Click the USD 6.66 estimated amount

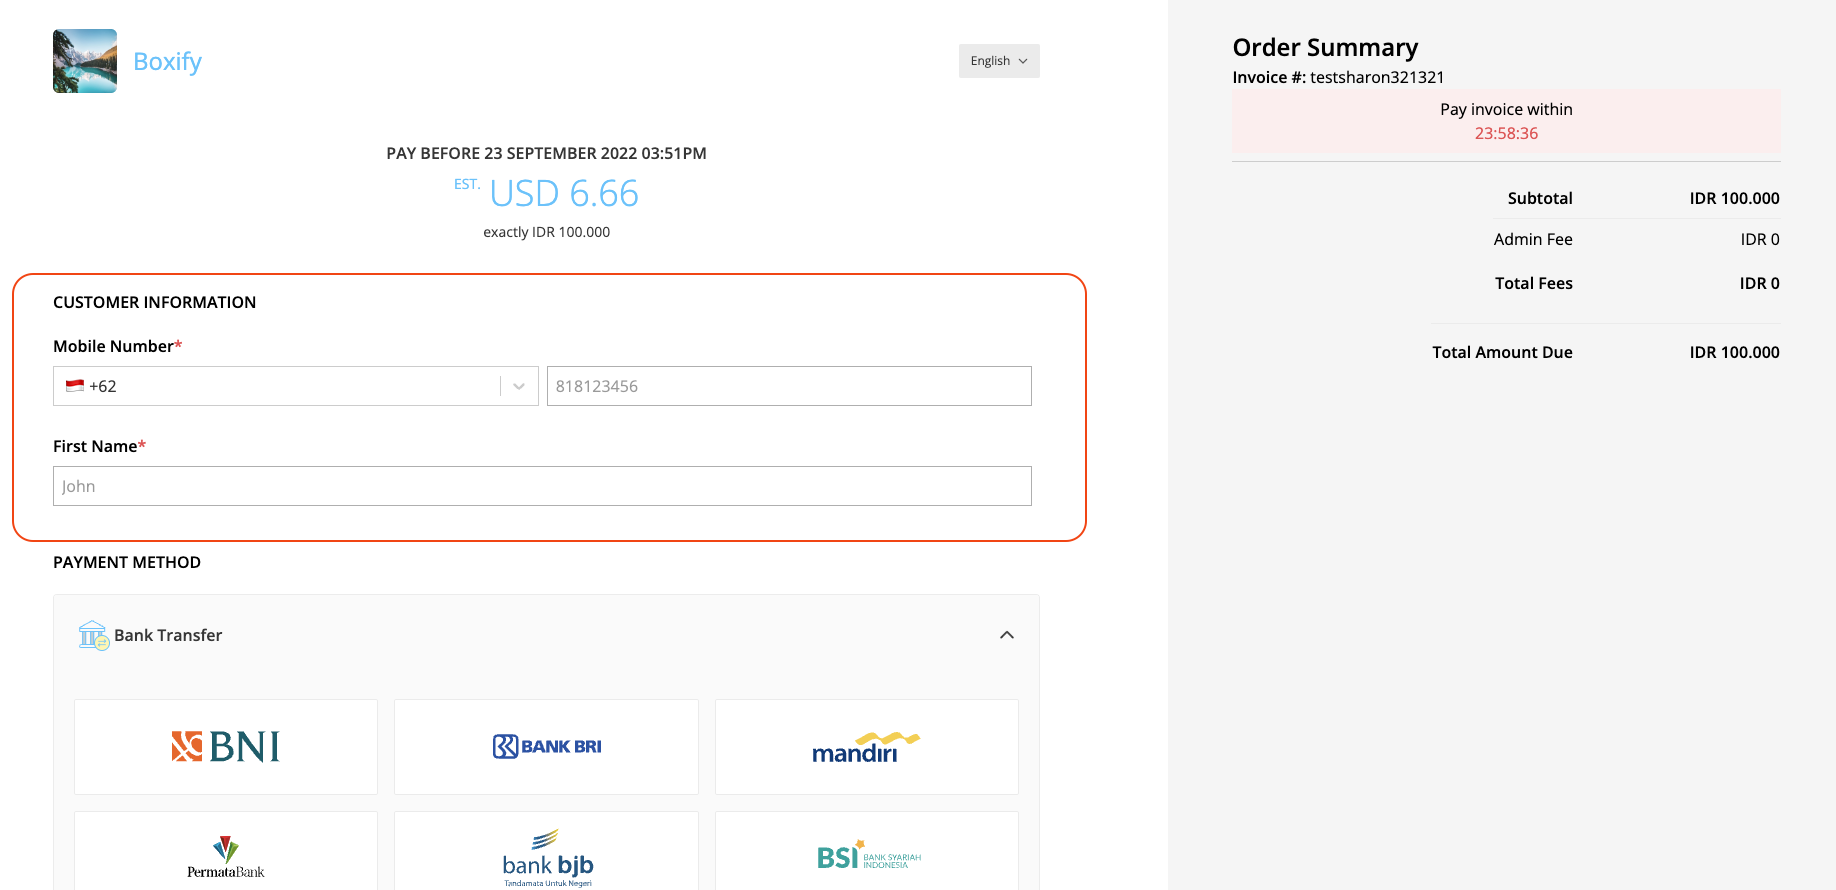pos(564,193)
